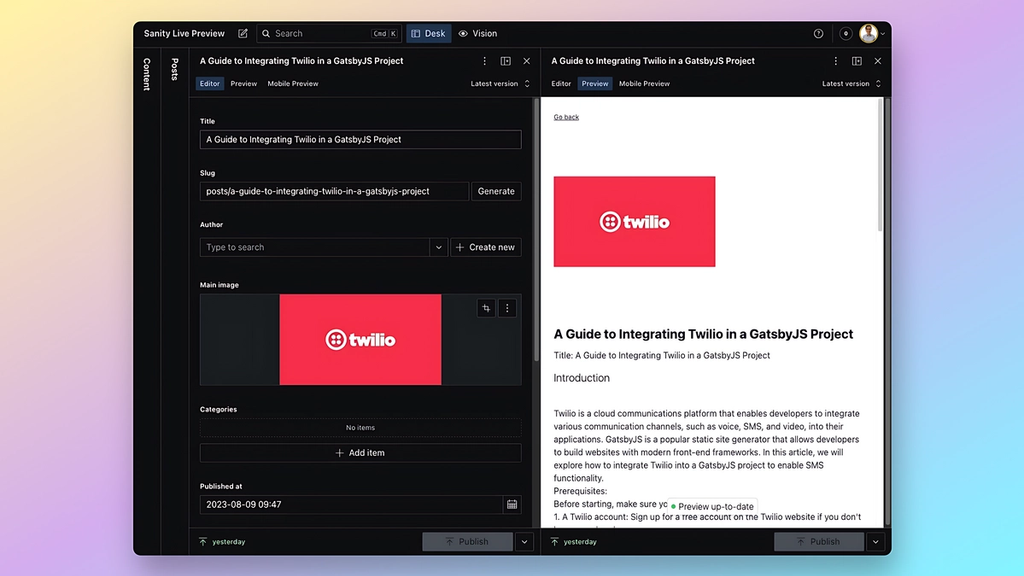This screenshot has width=1024, height=576.
Task: Click left pane split view icon
Action: pos(505,61)
